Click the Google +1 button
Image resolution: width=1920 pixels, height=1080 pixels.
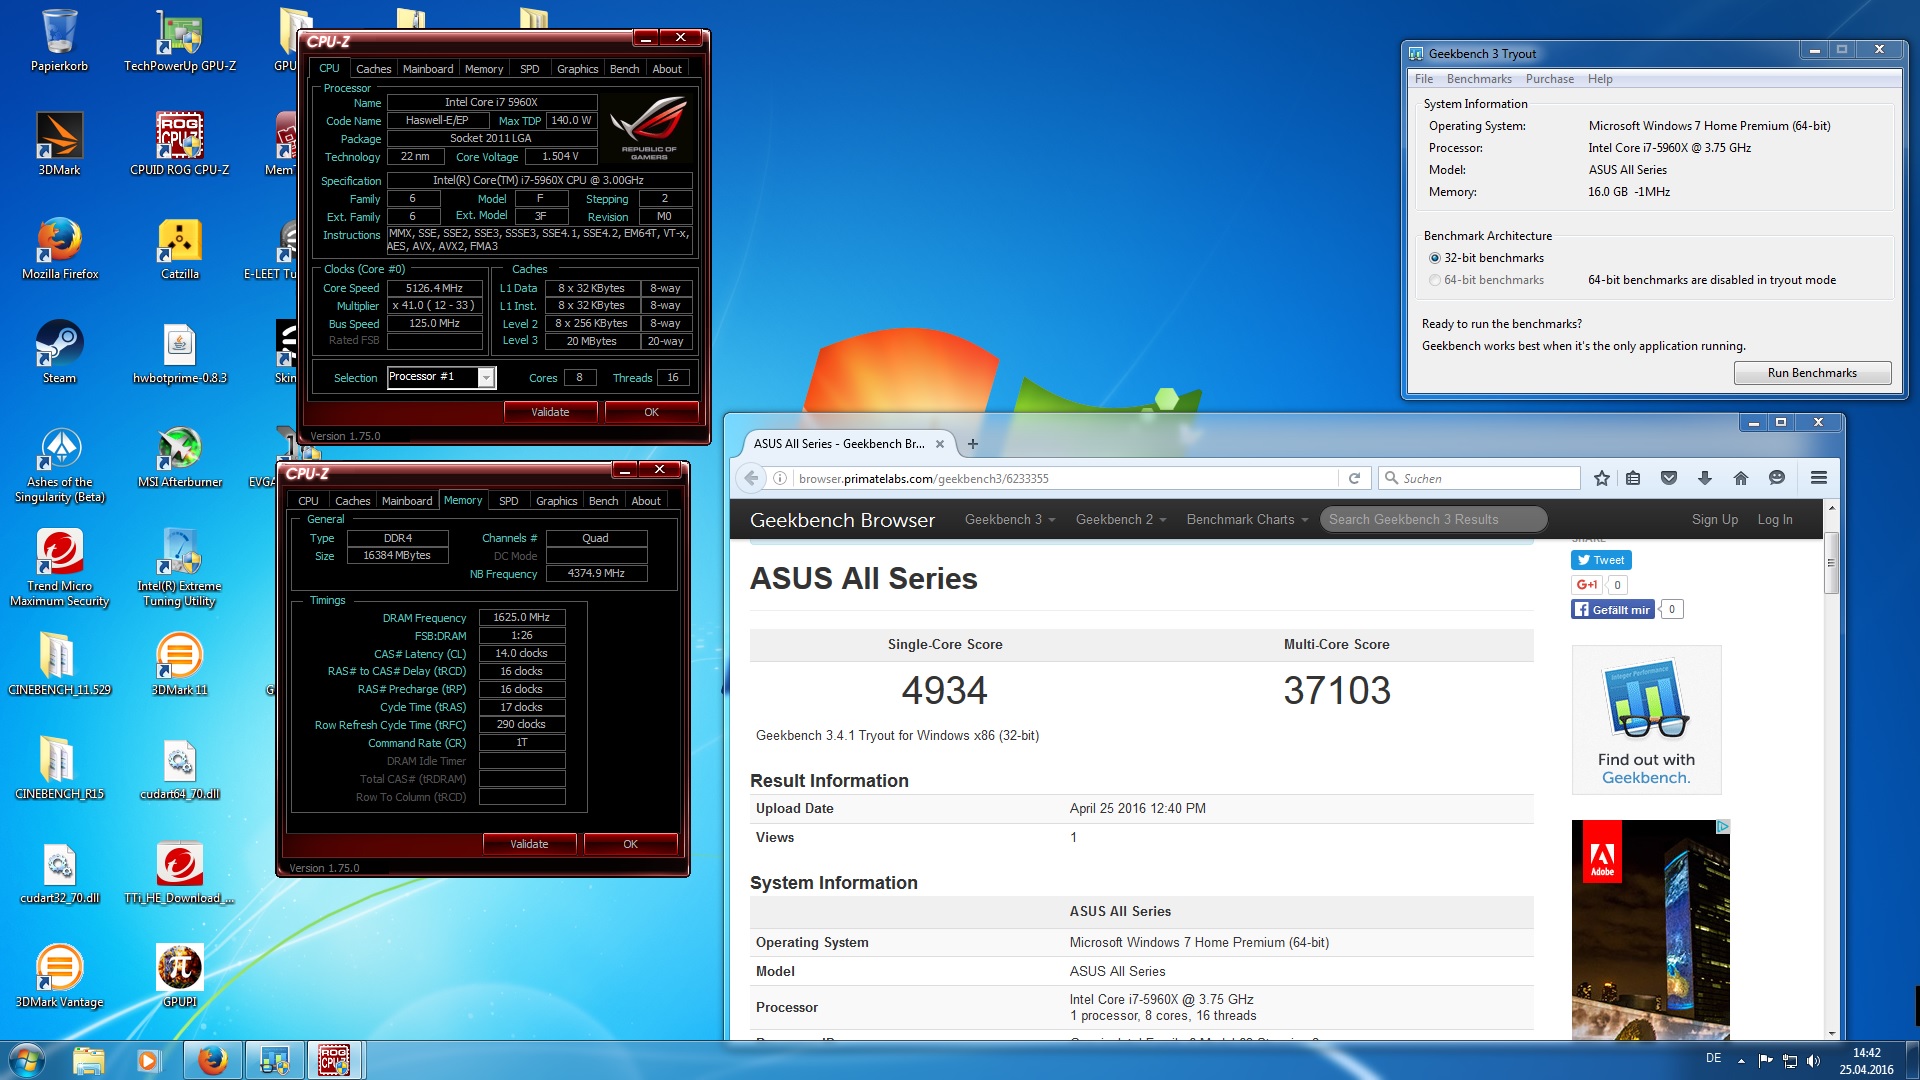click(1587, 585)
